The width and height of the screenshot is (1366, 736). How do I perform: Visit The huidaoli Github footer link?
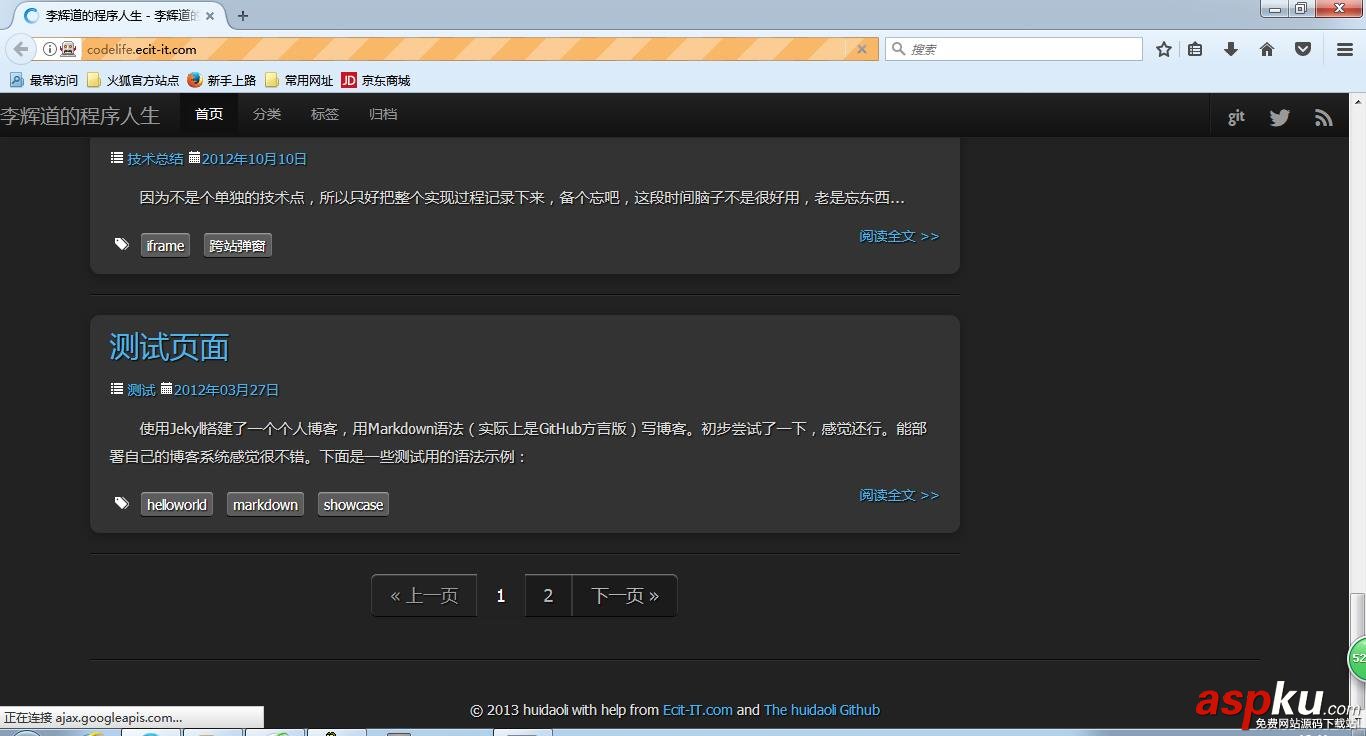(821, 710)
